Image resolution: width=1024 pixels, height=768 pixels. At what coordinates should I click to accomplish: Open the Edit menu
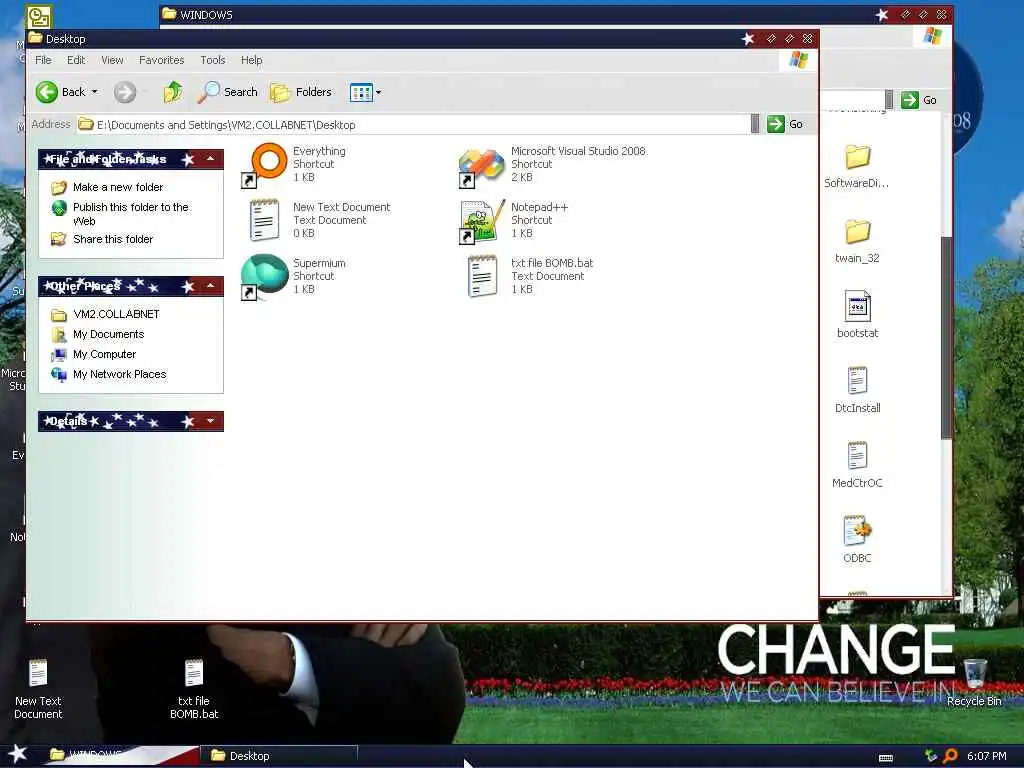pos(76,60)
